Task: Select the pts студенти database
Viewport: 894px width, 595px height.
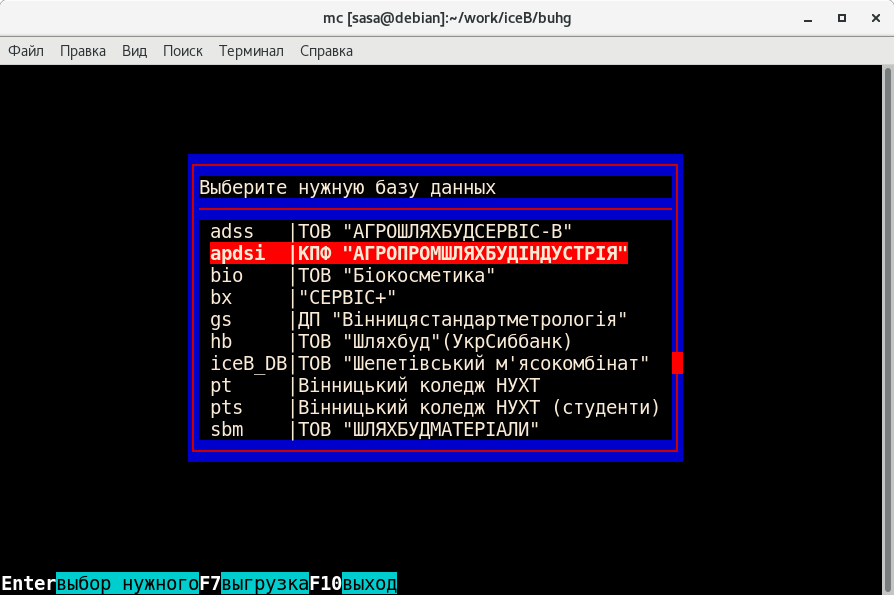Action: pyautogui.click(x=434, y=408)
